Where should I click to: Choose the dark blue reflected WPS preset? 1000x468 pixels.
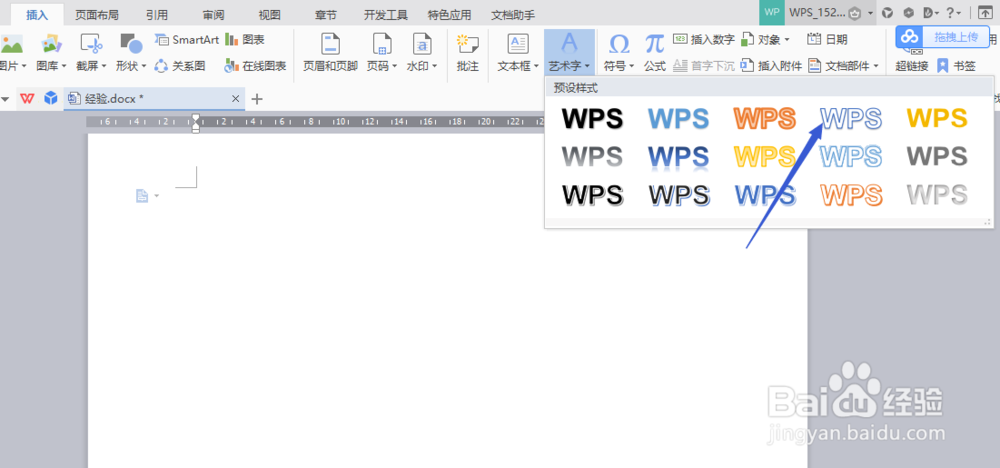679,157
